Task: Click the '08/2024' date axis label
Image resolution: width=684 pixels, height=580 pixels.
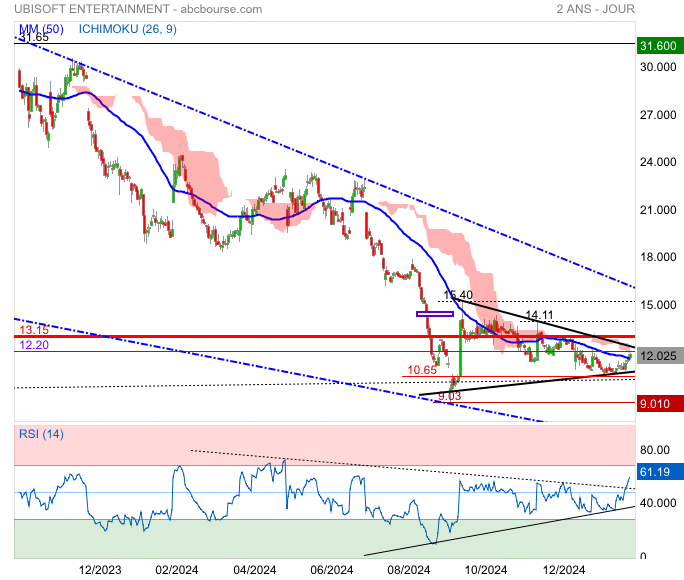Action: point(409,570)
